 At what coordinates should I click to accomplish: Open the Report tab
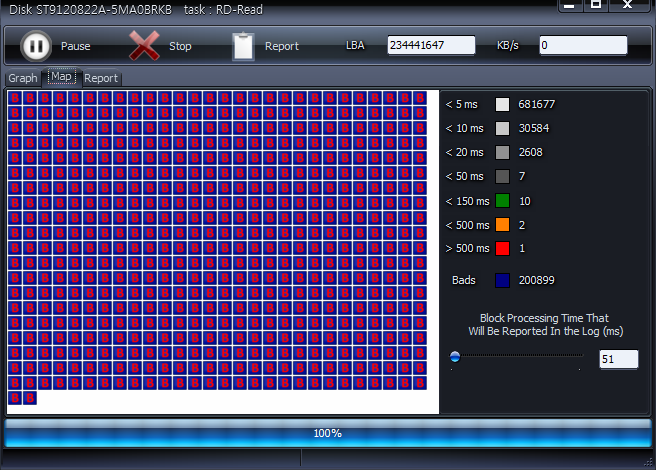click(x=100, y=78)
